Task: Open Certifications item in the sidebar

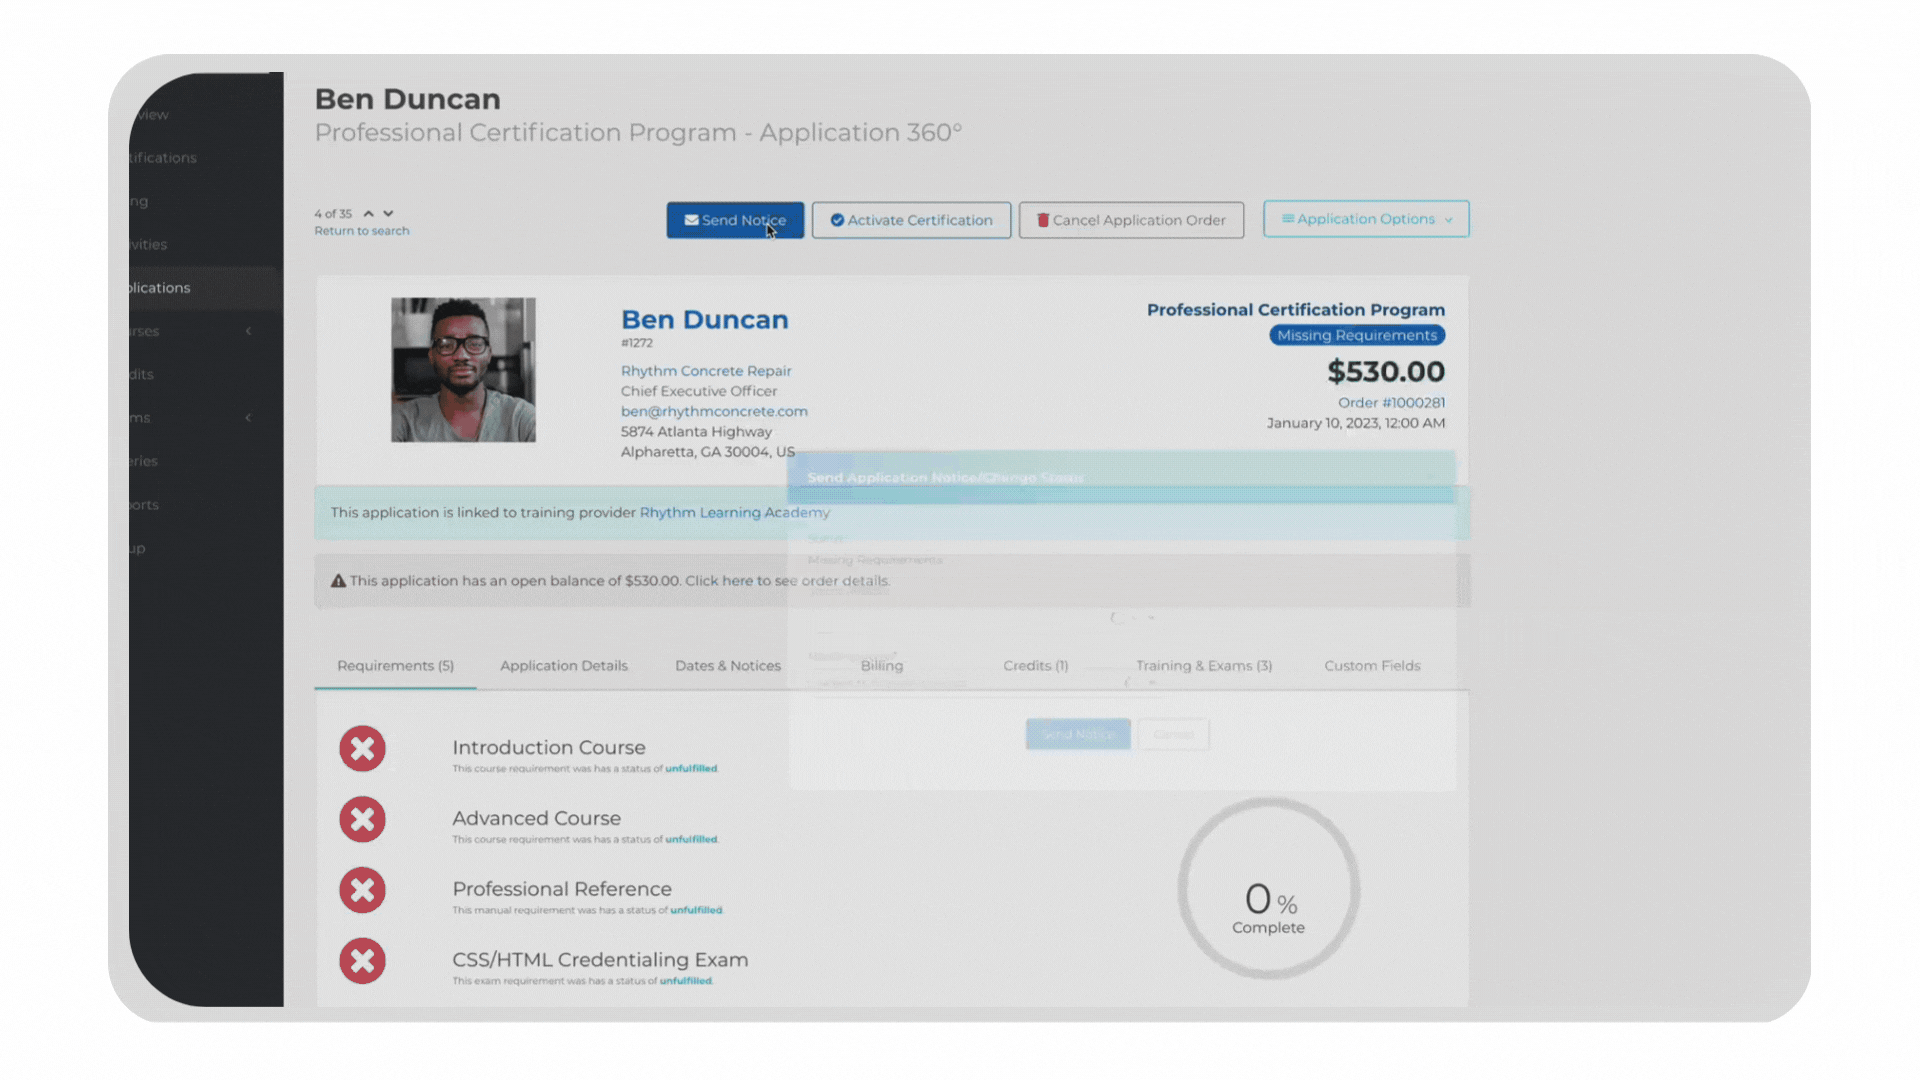Action: (x=163, y=158)
